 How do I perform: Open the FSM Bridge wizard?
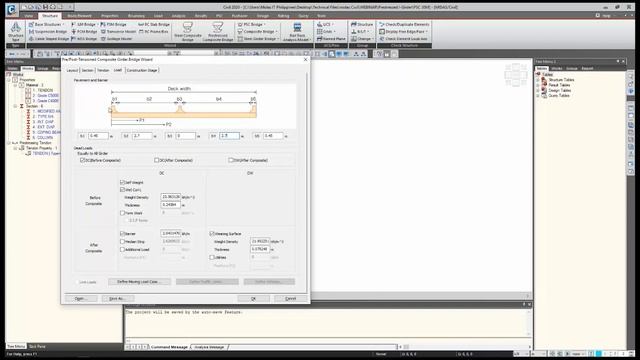point(113,24)
